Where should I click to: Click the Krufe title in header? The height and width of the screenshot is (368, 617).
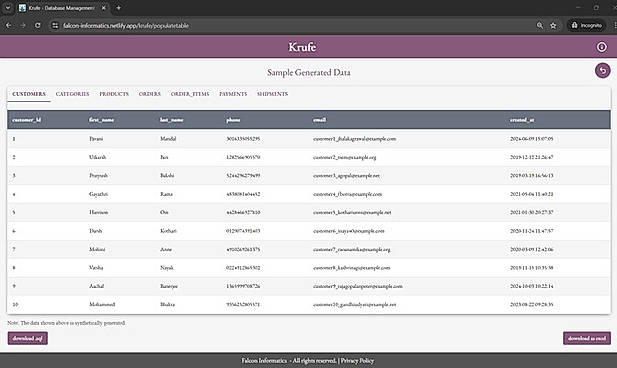pyautogui.click(x=302, y=47)
